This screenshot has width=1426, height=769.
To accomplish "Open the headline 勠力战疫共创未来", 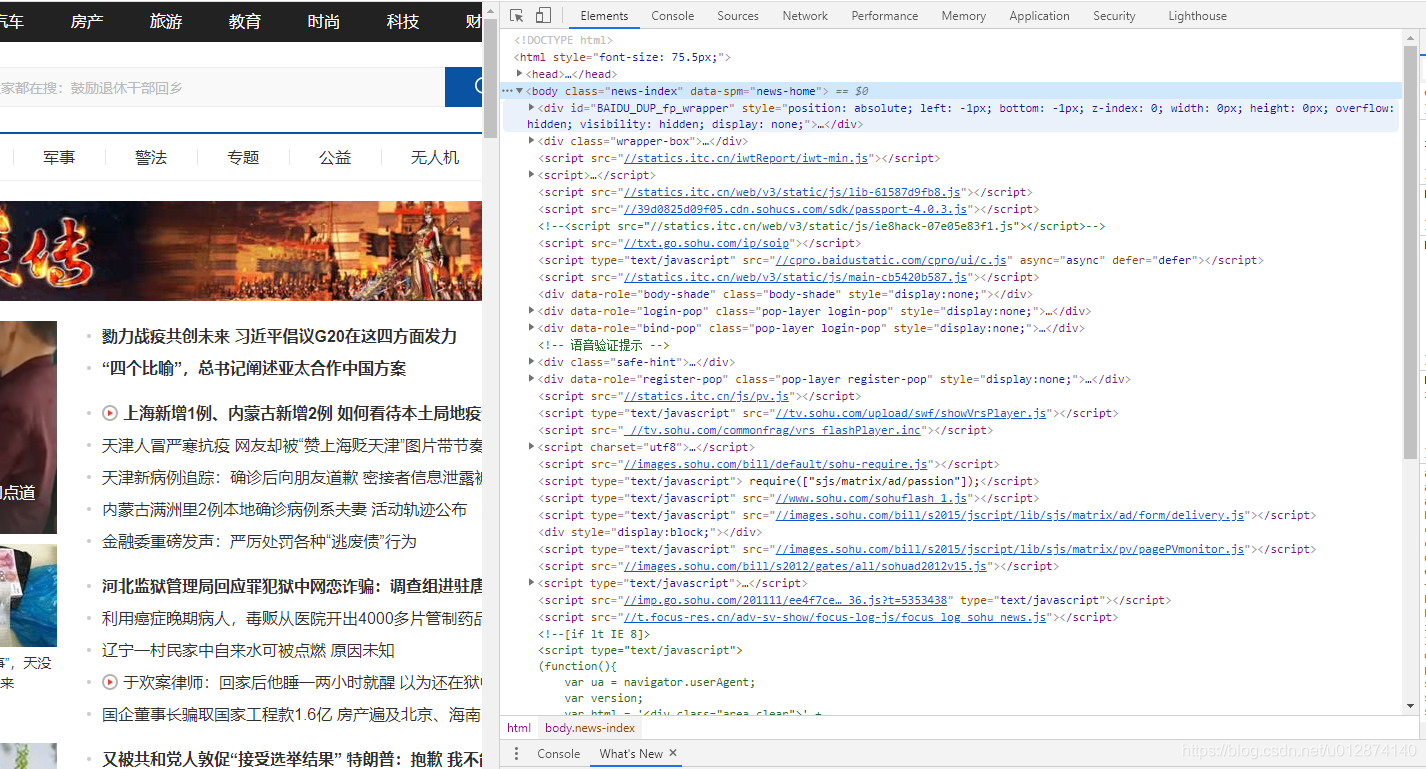I will pyautogui.click(x=279, y=336).
